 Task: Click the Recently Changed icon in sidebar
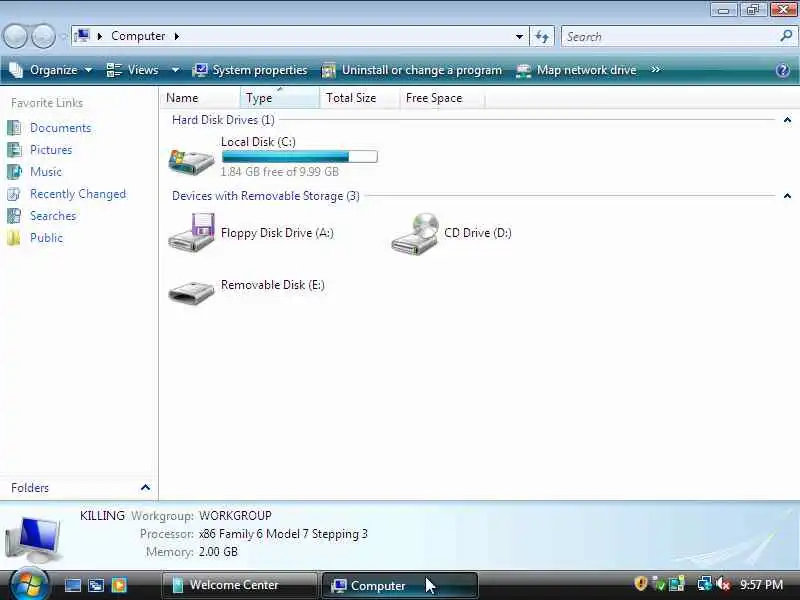(x=14, y=194)
